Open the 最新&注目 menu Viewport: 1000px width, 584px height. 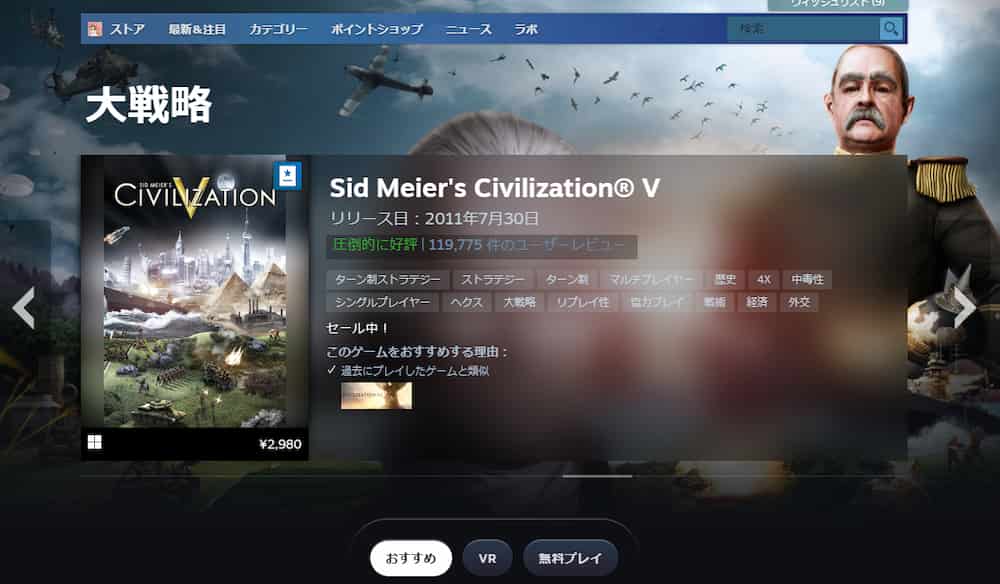click(197, 29)
